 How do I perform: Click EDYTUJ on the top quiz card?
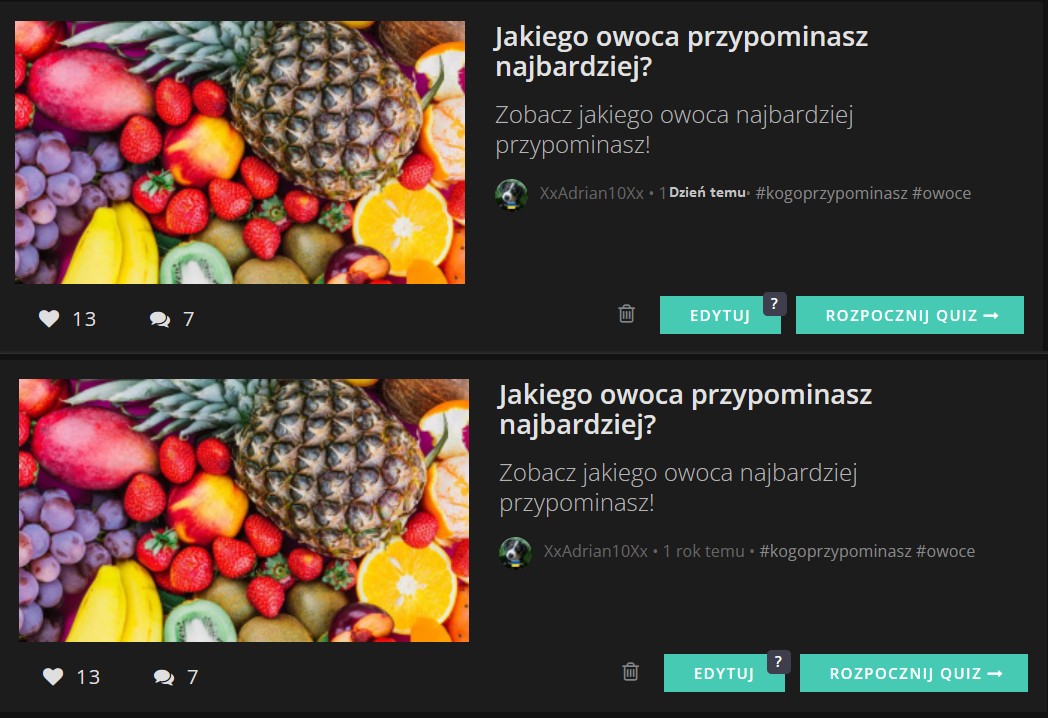point(720,315)
